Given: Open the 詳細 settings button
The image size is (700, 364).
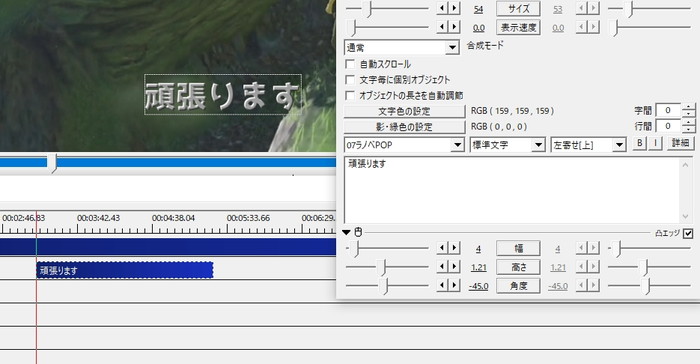Looking at the screenshot, I should tap(680, 143).
